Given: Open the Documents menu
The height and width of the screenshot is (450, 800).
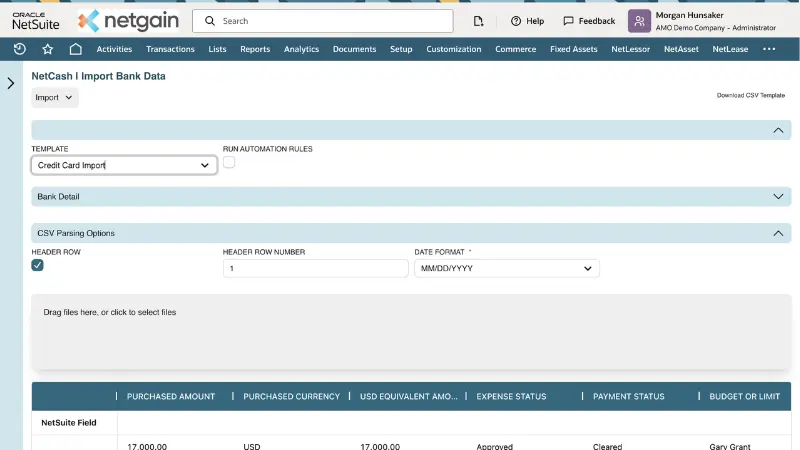Looking at the screenshot, I should point(355,49).
